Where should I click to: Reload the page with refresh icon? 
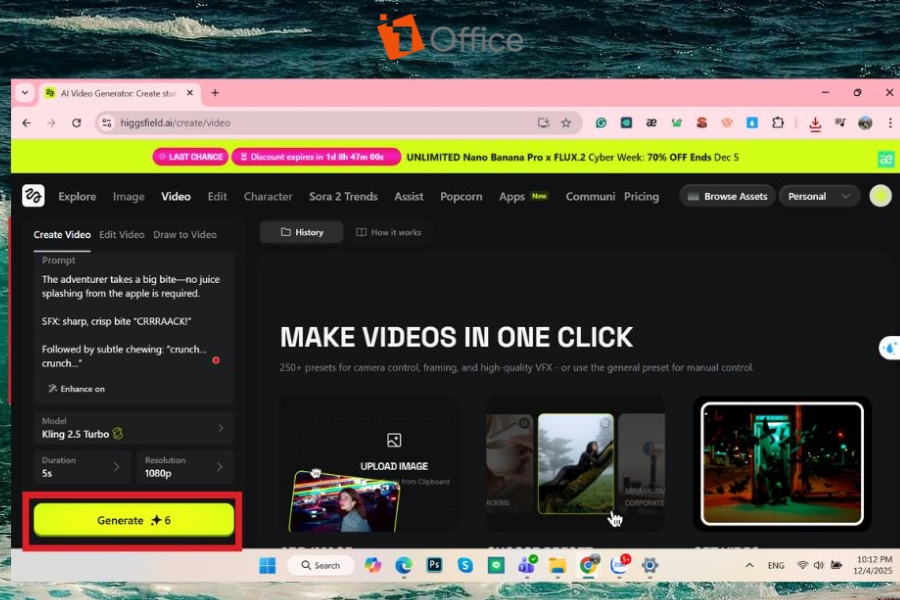point(76,123)
